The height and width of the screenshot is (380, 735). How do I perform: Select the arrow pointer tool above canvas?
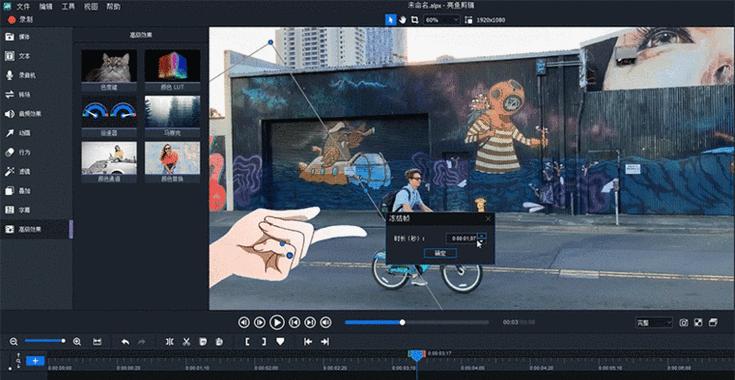click(390, 20)
